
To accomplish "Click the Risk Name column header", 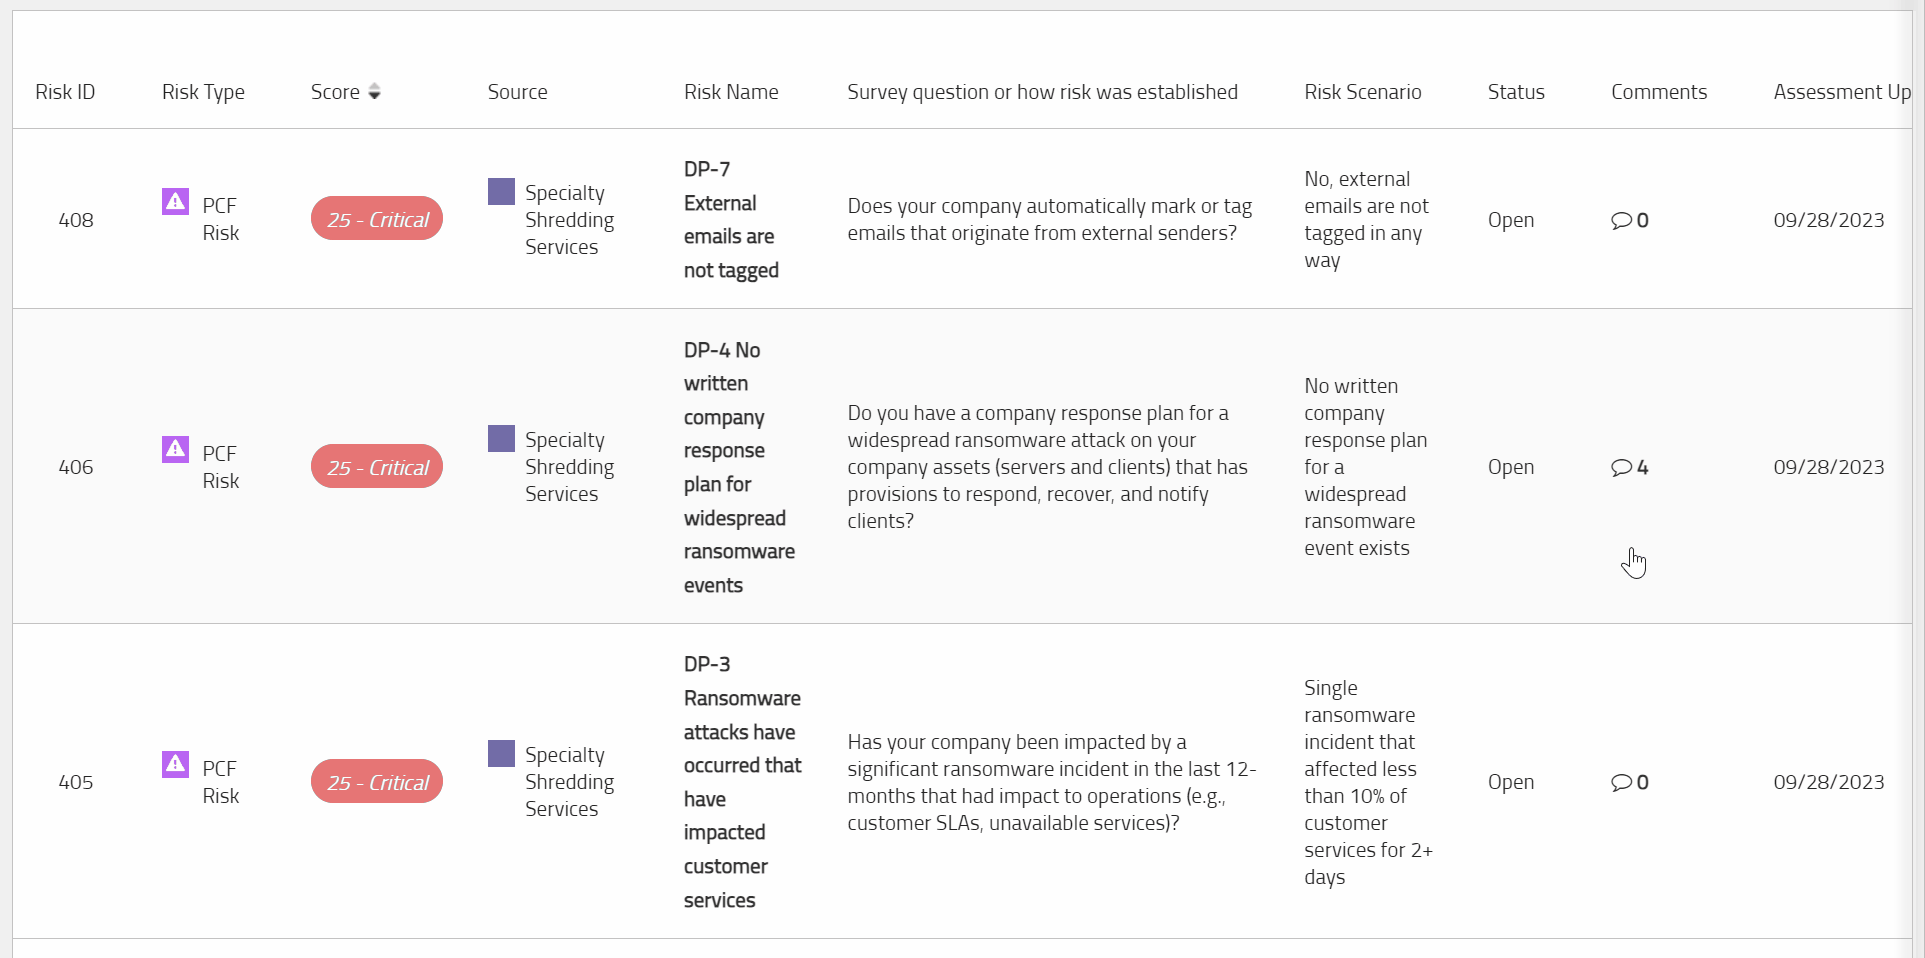I will (731, 92).
